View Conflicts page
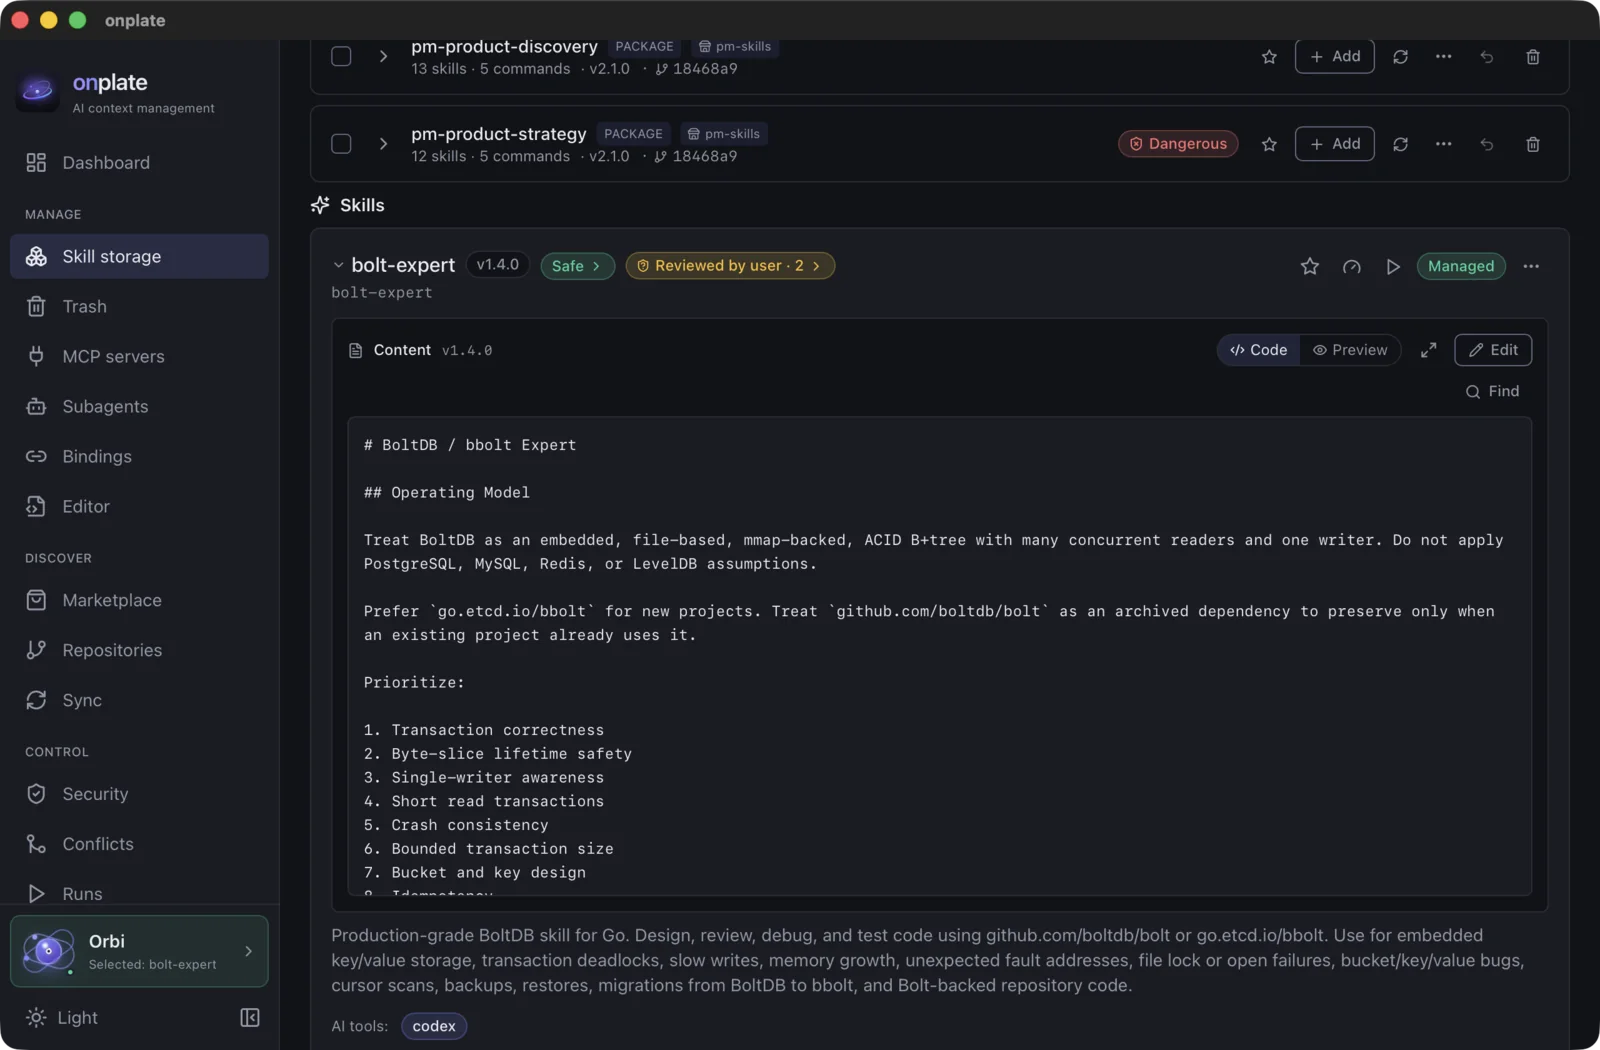Image resolution: width=1600 pixels, height=1050 pixels. coord(139,844)
